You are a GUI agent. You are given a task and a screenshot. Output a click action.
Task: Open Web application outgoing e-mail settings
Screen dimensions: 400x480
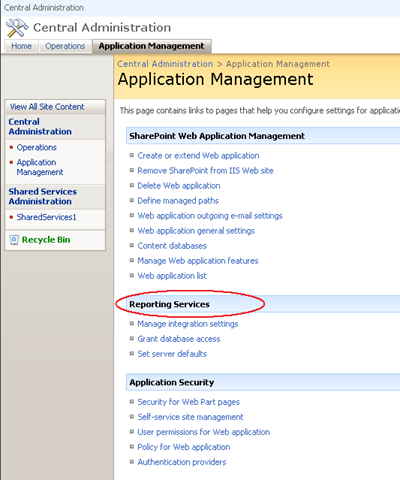tap(210, 216)
